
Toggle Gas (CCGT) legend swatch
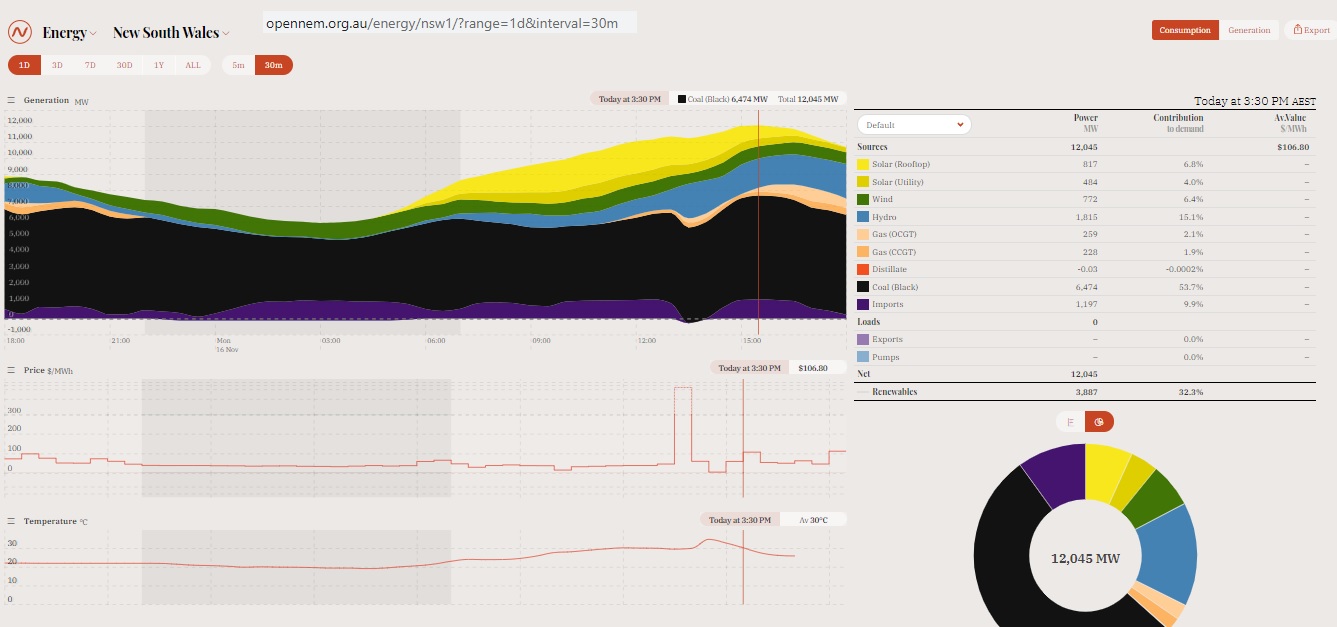[x=862, y=252]
